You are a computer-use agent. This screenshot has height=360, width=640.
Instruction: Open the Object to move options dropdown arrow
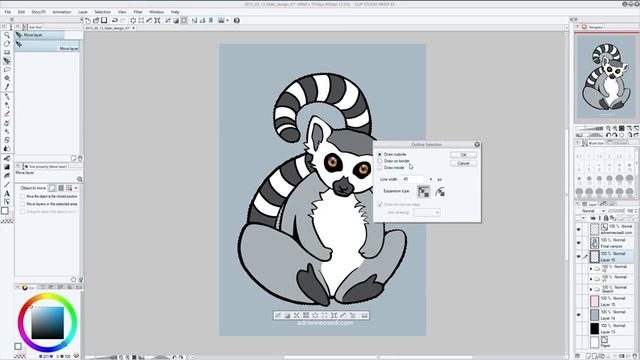point(76,188)
